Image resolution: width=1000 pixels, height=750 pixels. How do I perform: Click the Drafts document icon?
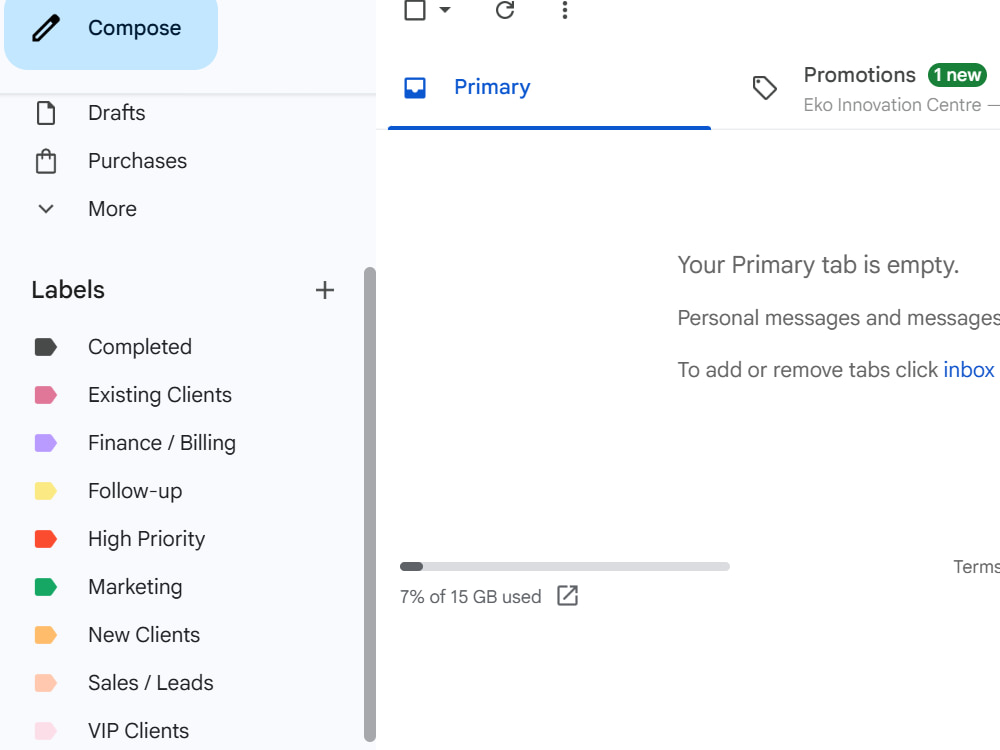(x=46, y=113)
